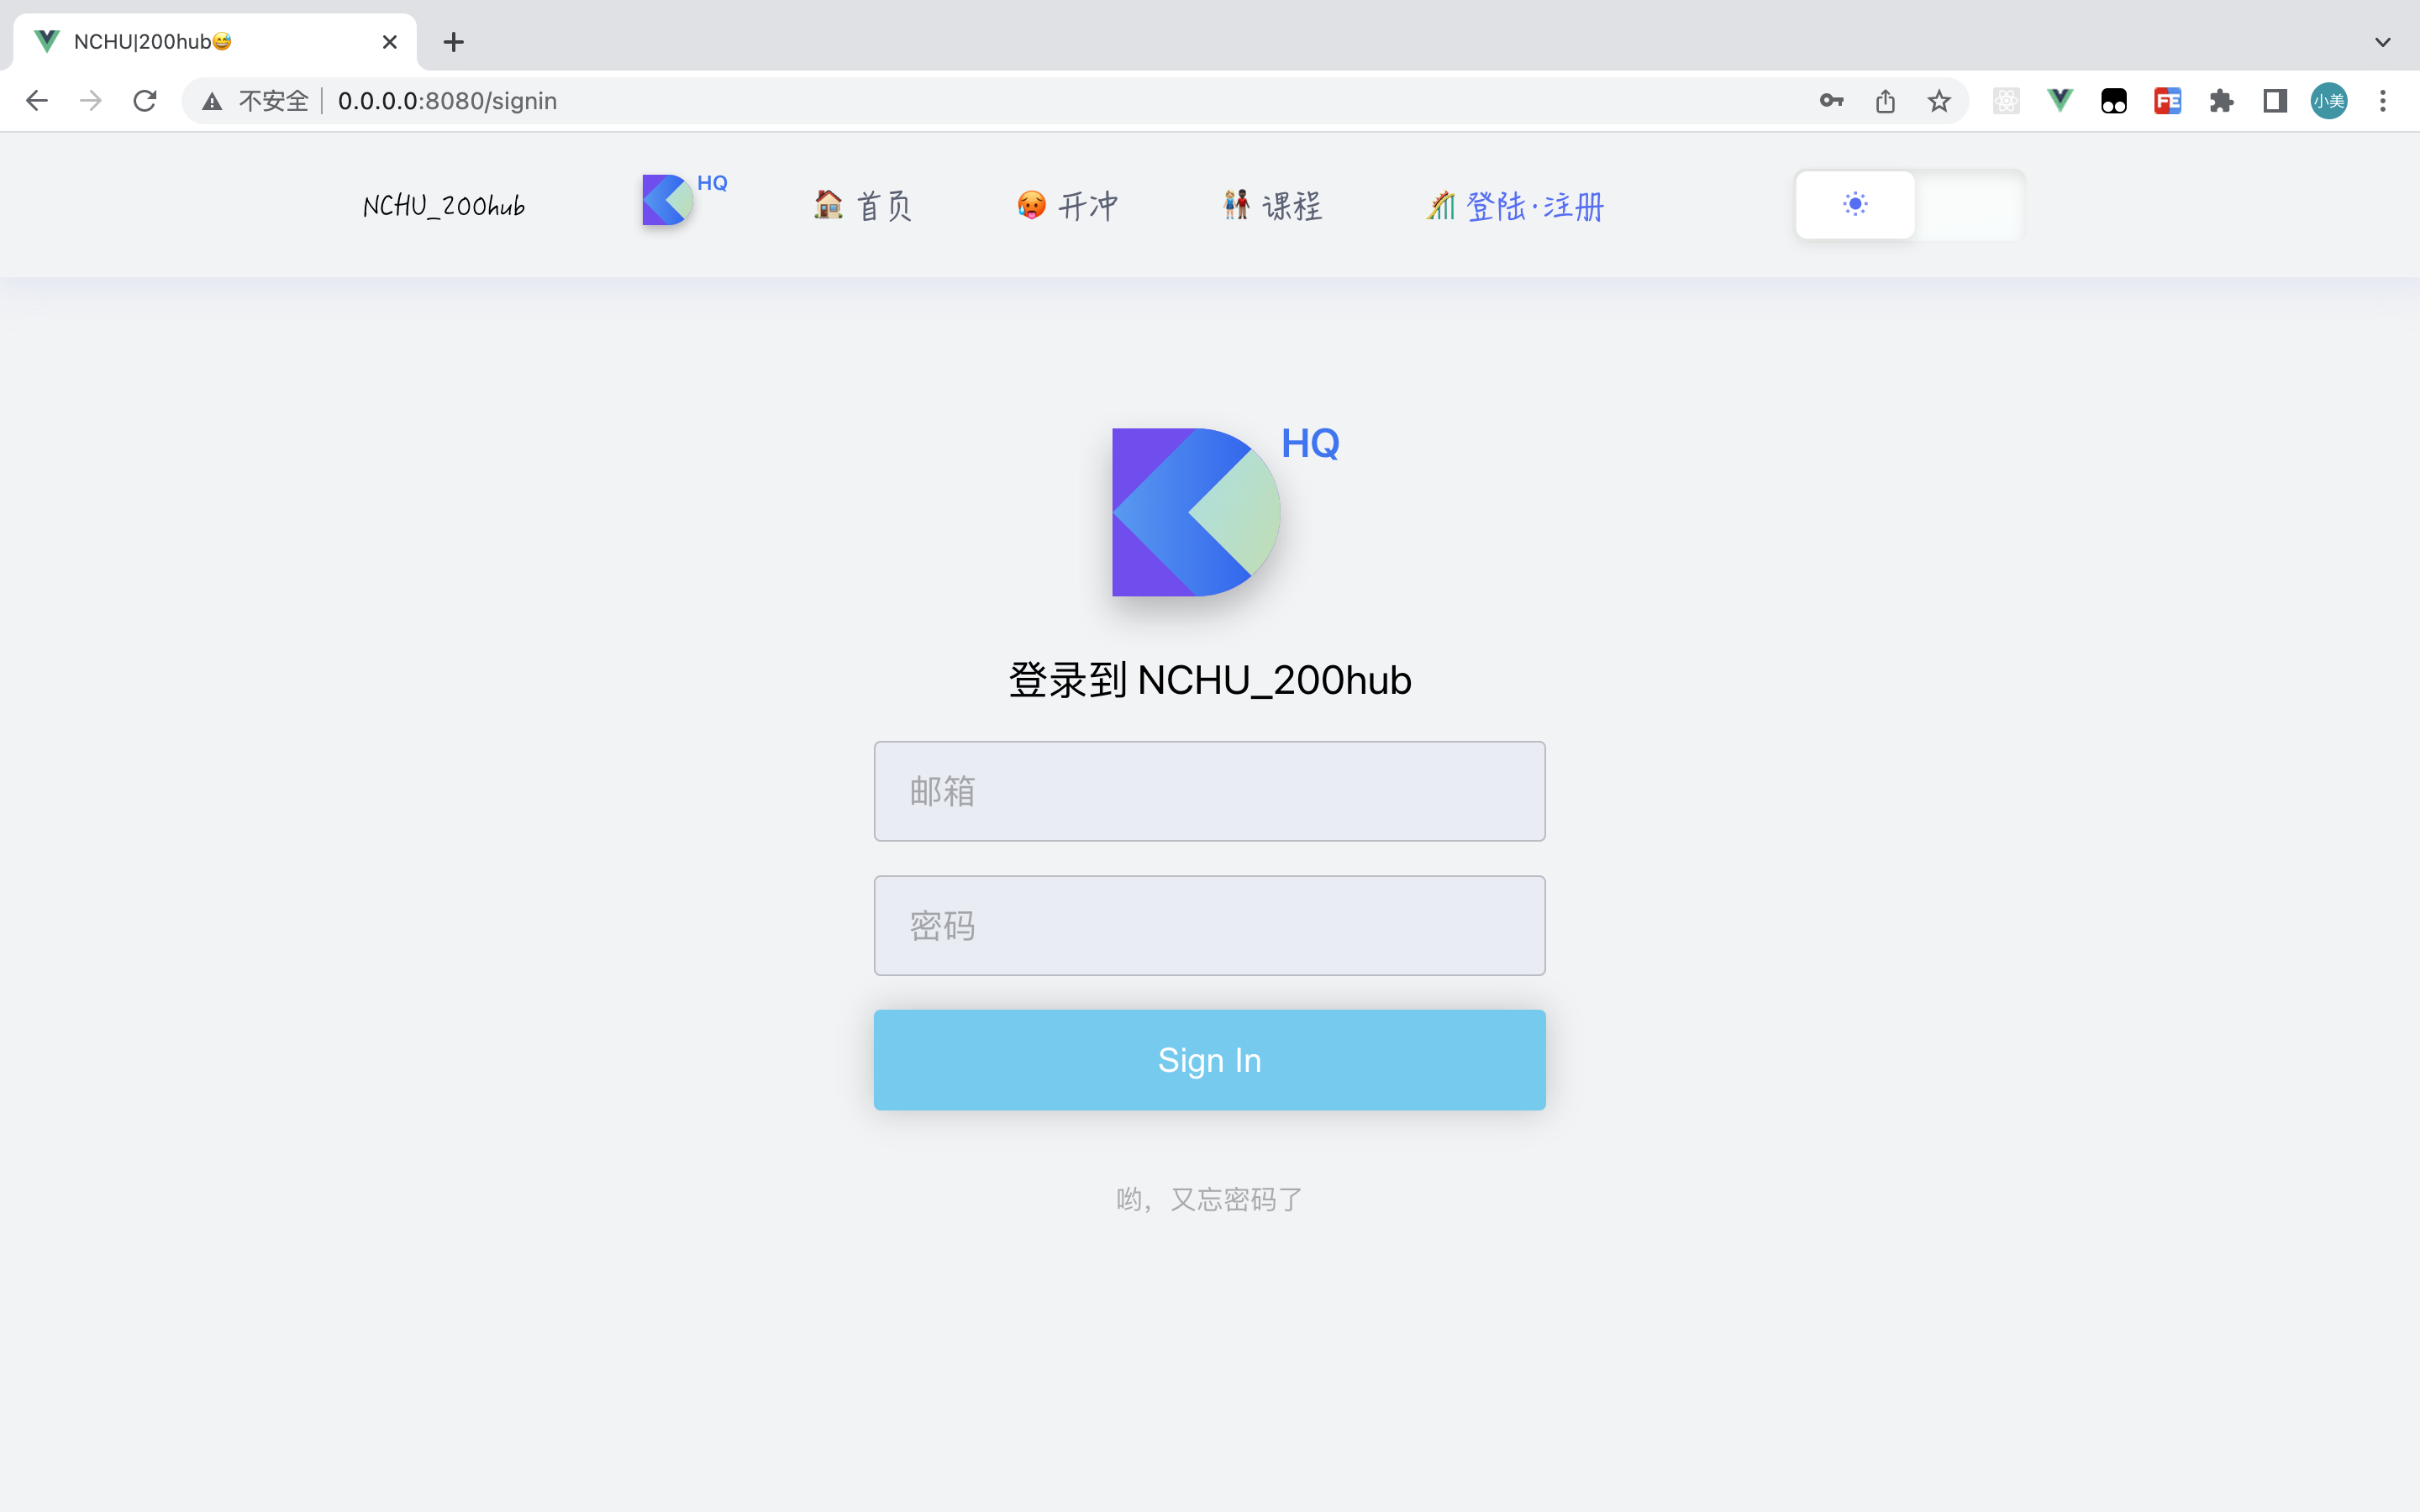Open the Vue devtools extension icon
The image size is (2420, 1512).
[2060, 101]
